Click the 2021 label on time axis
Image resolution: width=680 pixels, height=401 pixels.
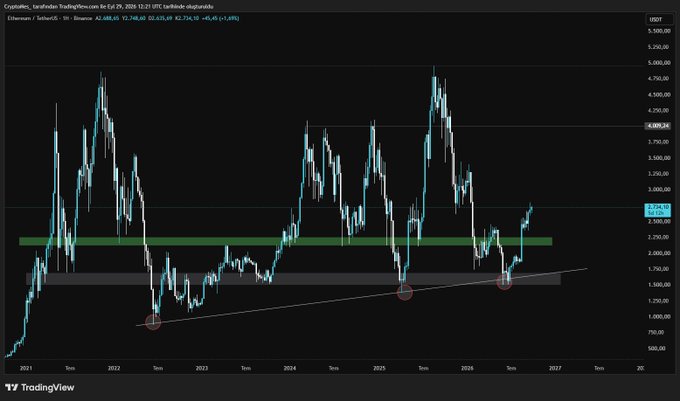26,368
